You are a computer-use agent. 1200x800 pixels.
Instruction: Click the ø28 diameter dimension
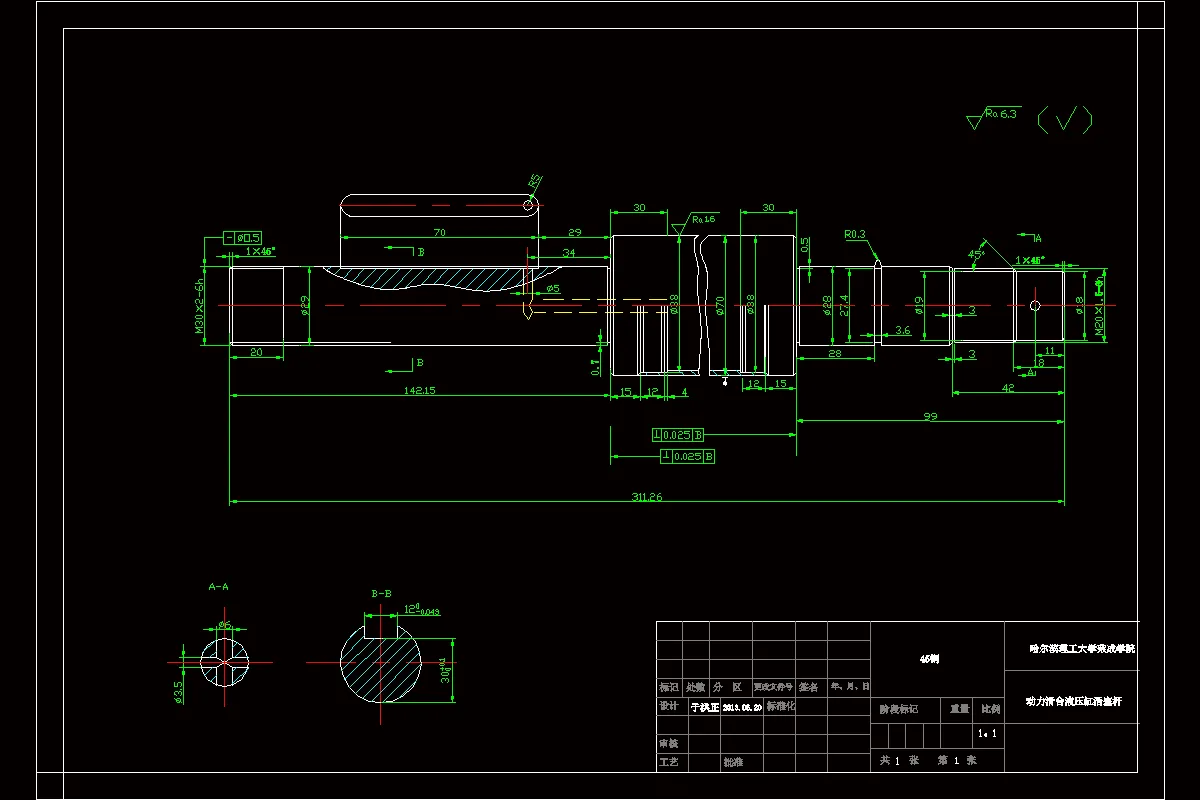(x=827, y=305)
